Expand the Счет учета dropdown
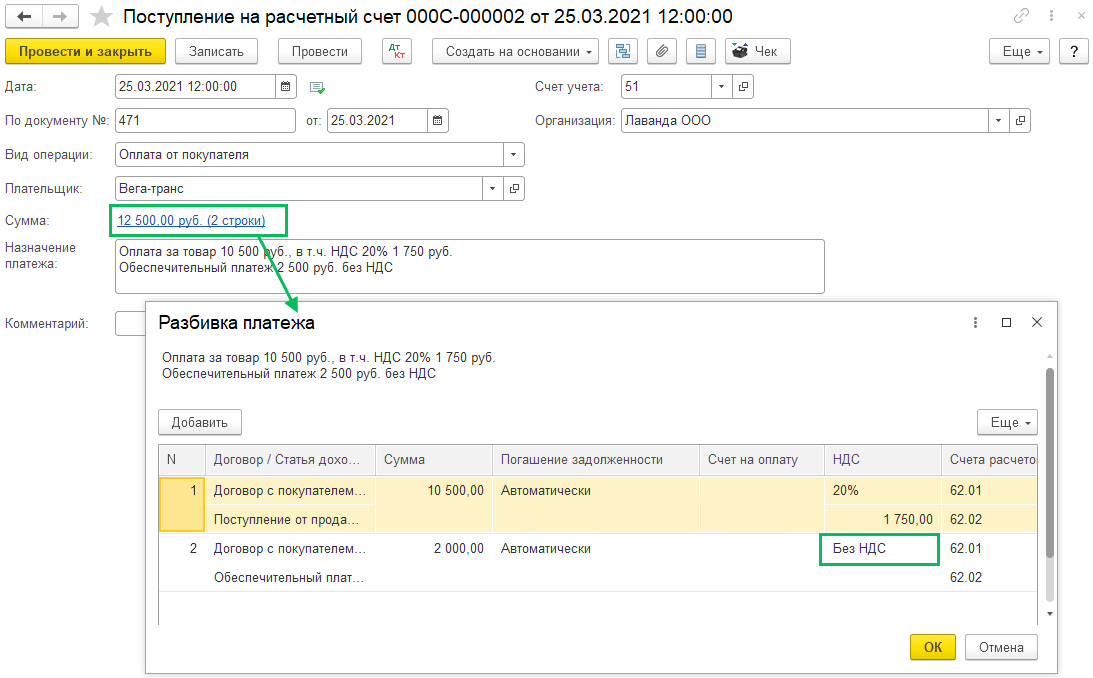Image resolution: width=1093 pixels, height=678 pixels. [721, 86]
